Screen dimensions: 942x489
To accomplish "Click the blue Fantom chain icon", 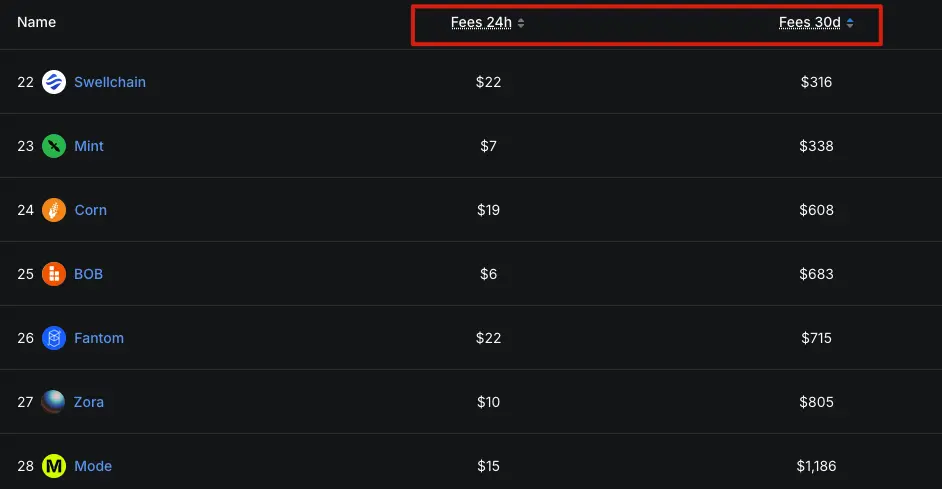I will [54, 338].
